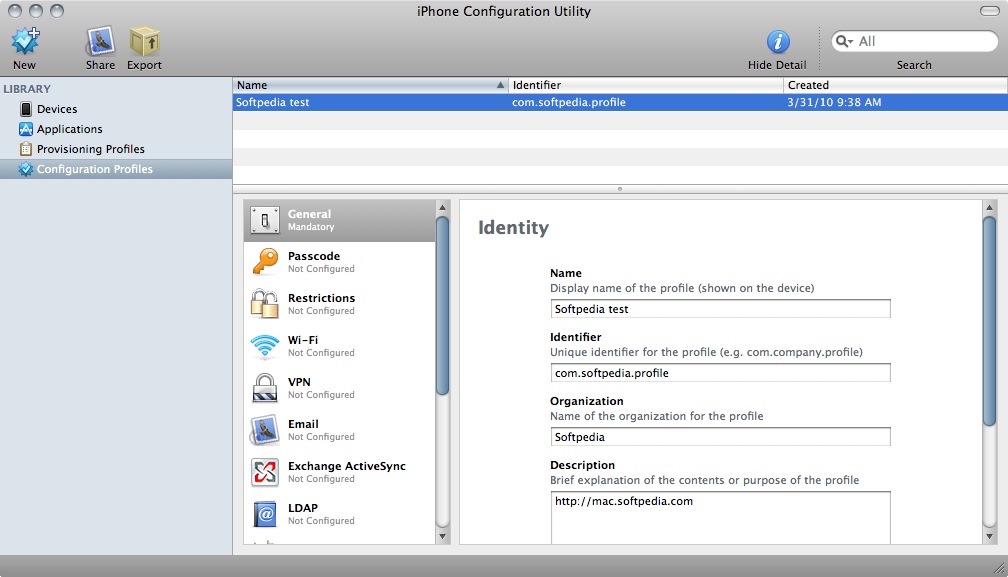Screen dimensions: 1008x577
Task: Sort by the Identifier column header
Action: point(645,85)
